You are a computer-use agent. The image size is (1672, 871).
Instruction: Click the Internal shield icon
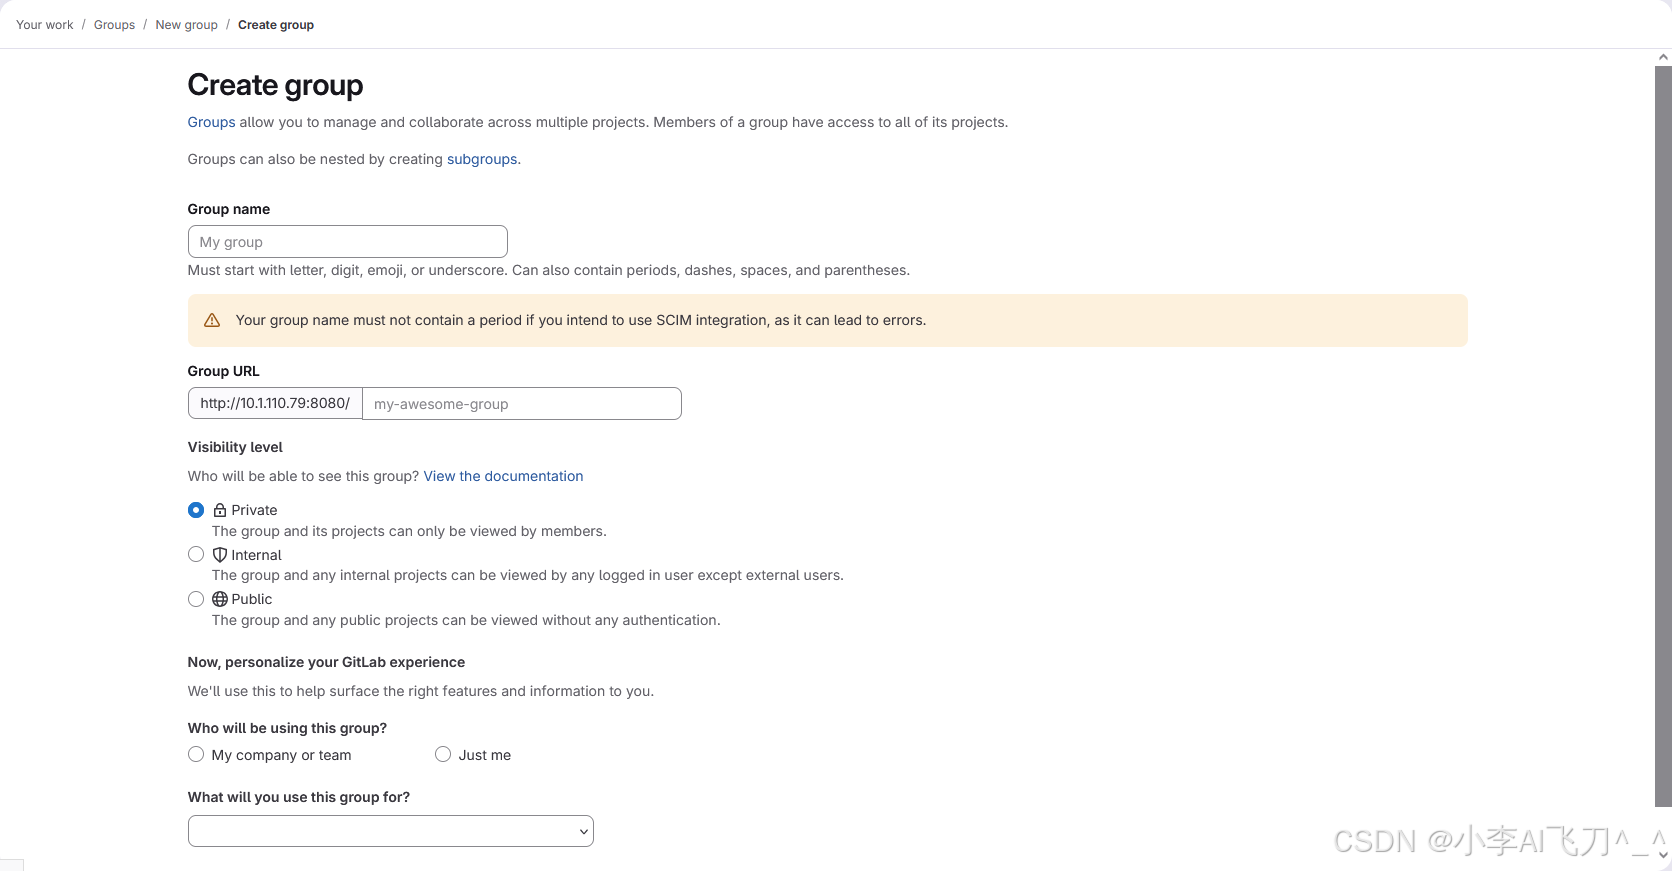220,555
